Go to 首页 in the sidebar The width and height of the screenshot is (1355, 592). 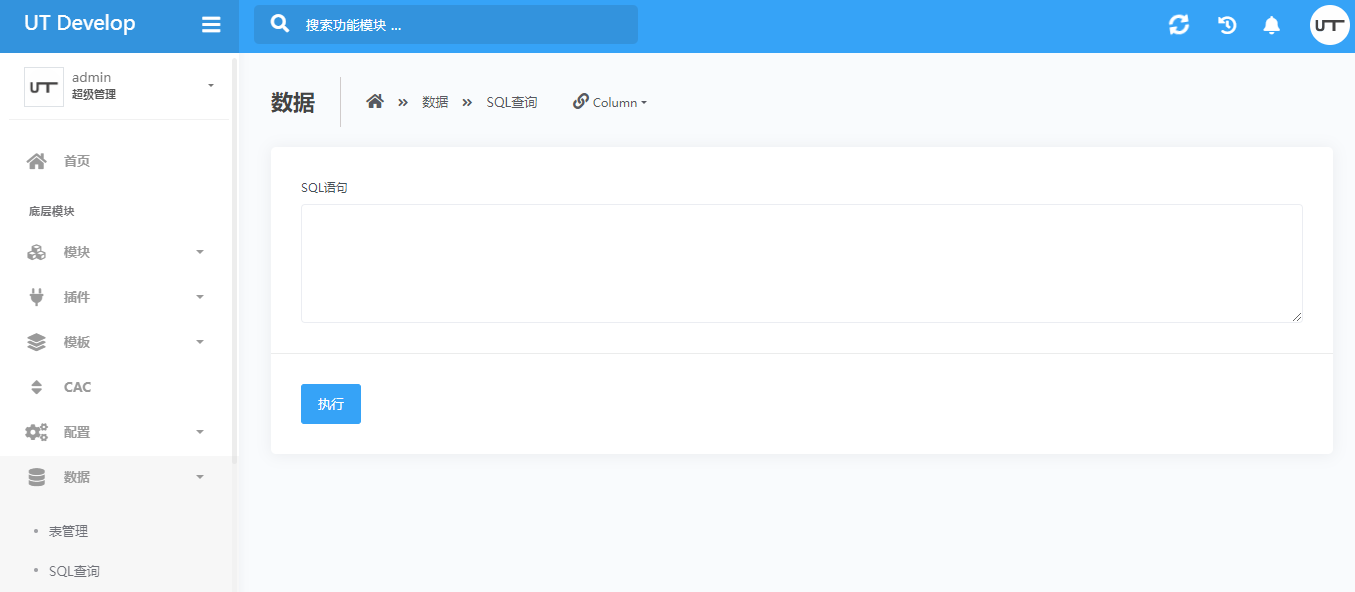click(x=77, y=161)
